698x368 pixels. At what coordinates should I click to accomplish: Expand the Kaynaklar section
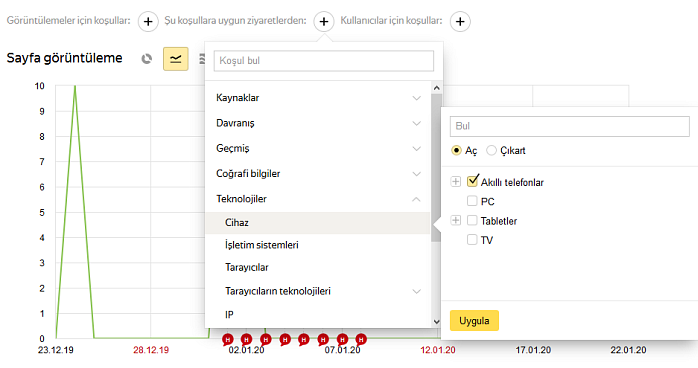[318, 98]
